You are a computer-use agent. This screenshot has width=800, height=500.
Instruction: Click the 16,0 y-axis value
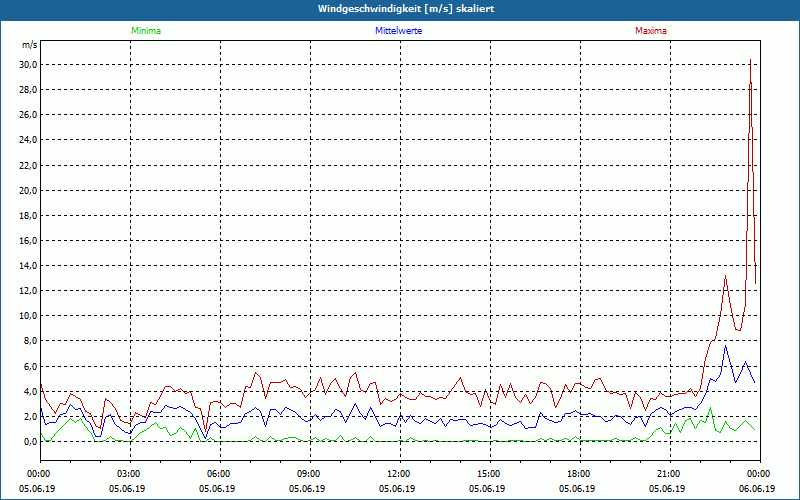coord(30,240)
